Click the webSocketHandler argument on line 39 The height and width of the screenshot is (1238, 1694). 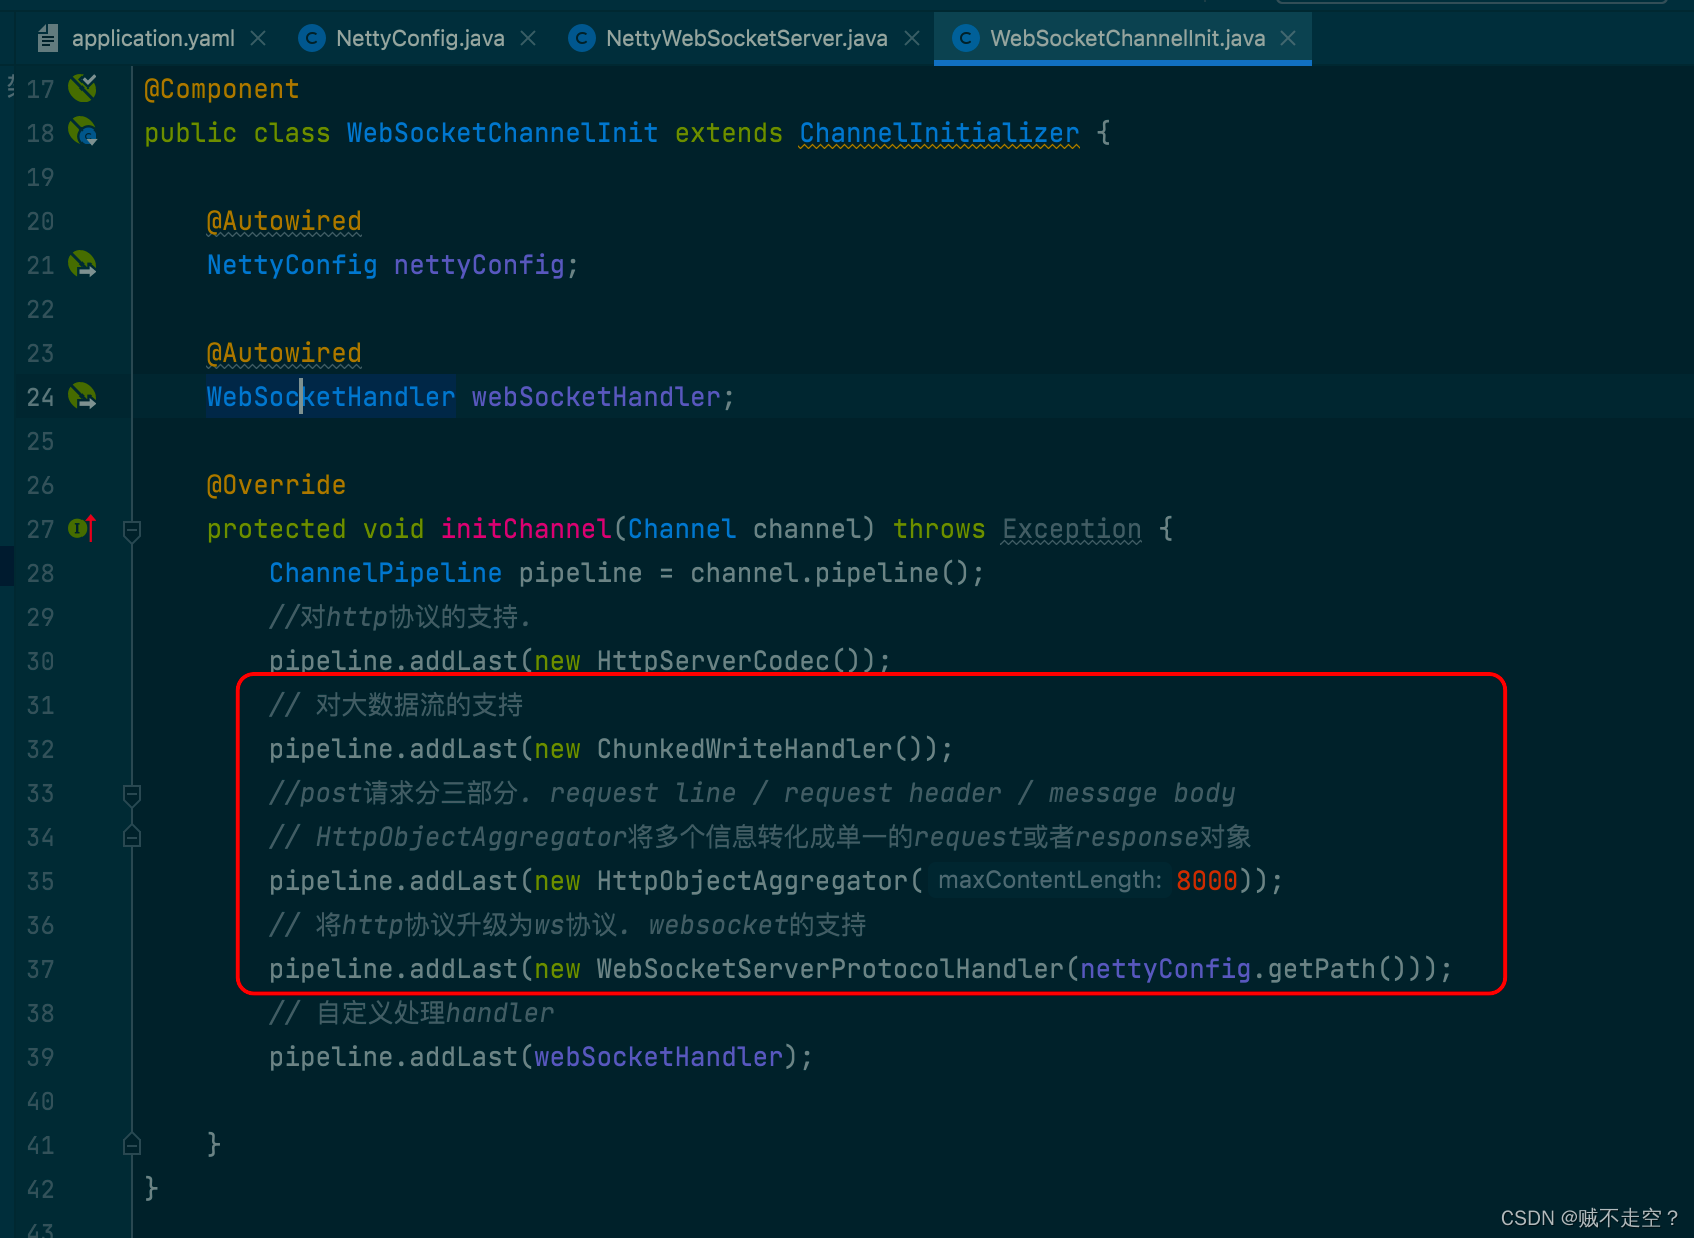658,1057
